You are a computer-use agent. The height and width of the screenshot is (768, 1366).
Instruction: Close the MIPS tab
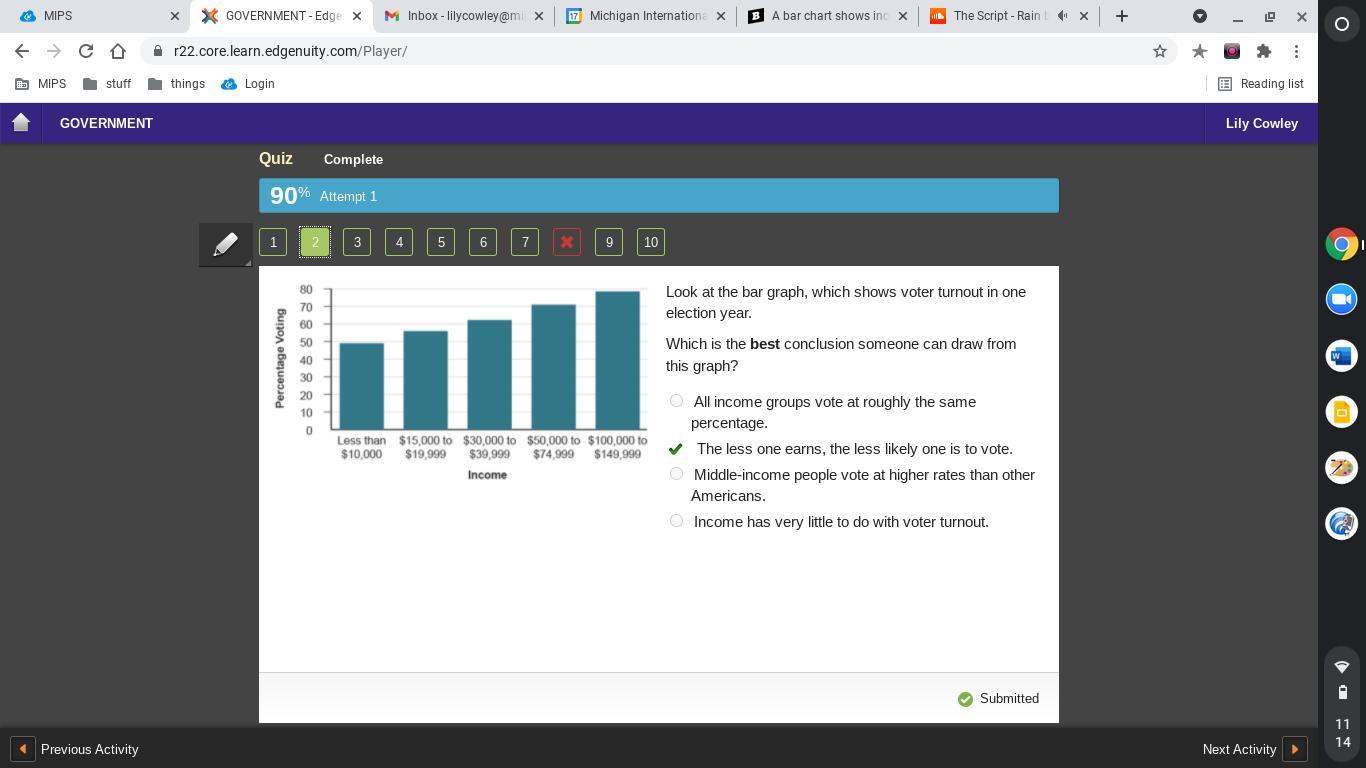pyautogui.click(x=175, y=16)
